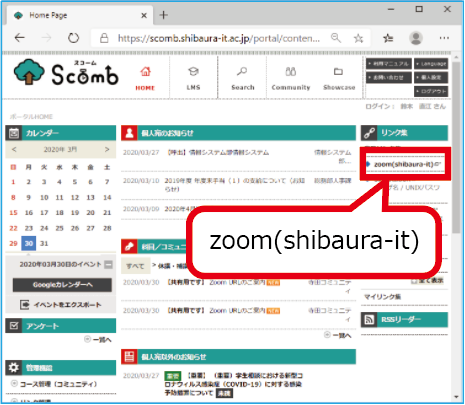Collapse the 2020年03月30日のイベント section
This screenshot has height=405, width=465.
coord(108,265)
